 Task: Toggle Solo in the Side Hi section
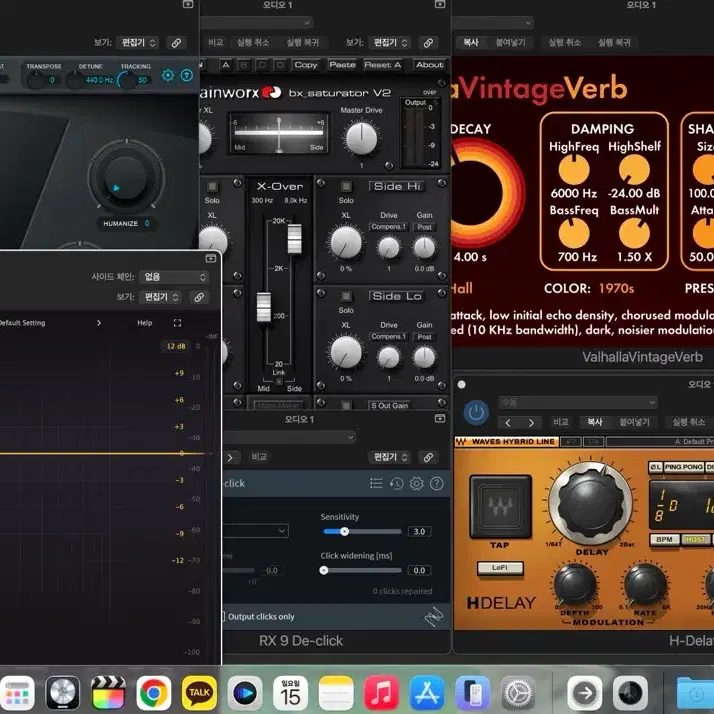[x=346, y=186]
